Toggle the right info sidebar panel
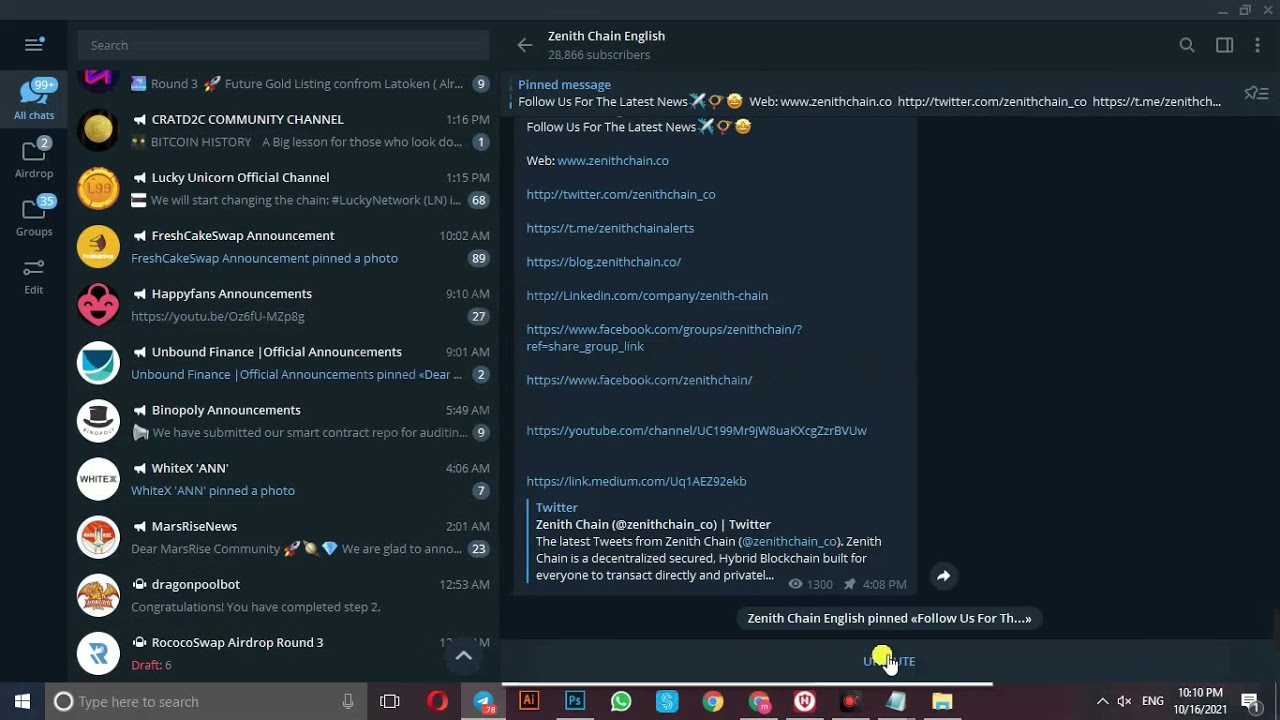The height and width of the screenshot is (720, 1280). pyautogui.click(x=1224, y=45)
